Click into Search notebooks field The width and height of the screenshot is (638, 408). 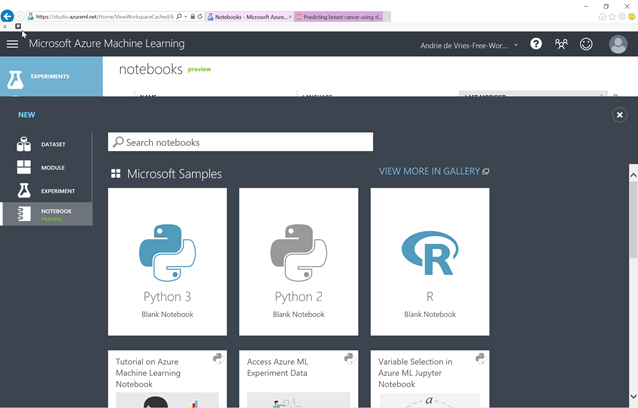240,142
